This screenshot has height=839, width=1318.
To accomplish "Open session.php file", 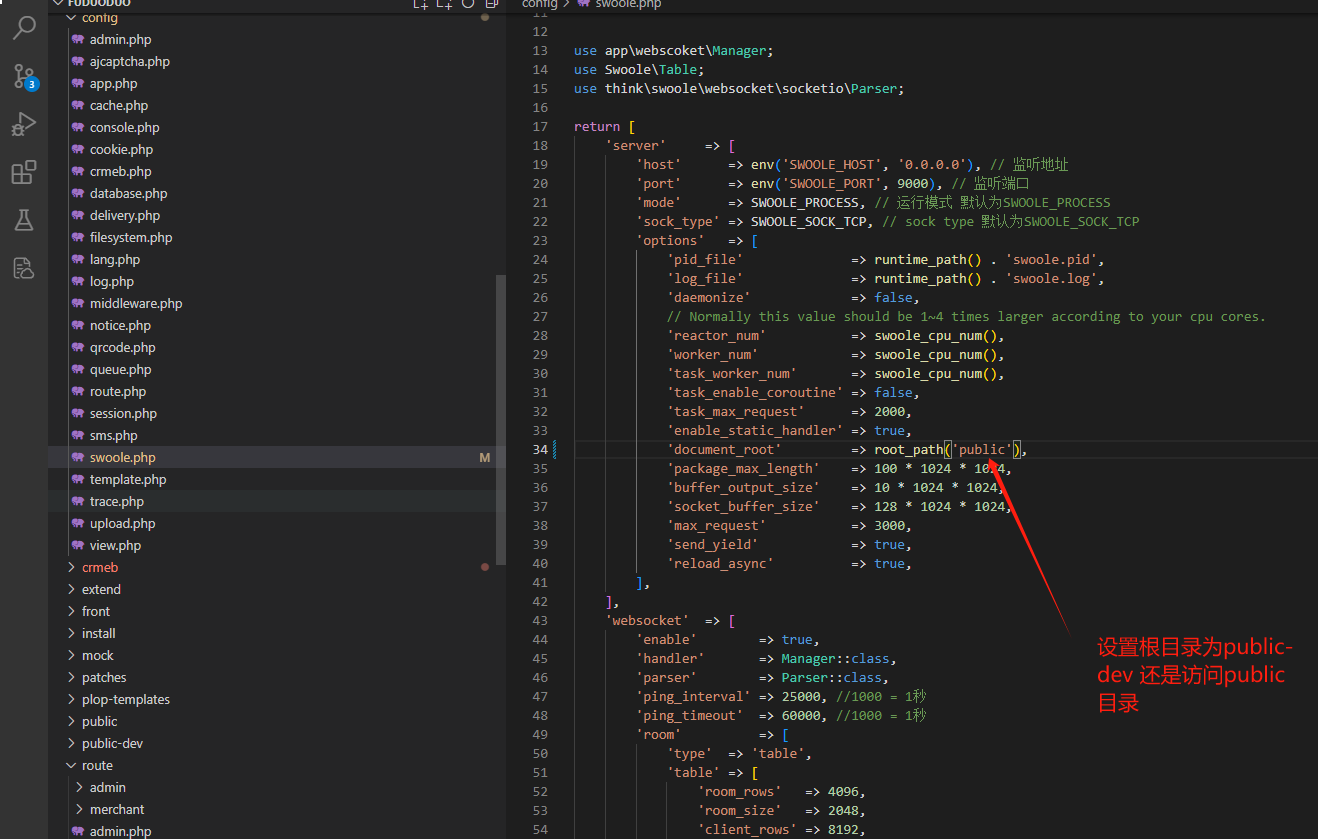I will [123, 413].
